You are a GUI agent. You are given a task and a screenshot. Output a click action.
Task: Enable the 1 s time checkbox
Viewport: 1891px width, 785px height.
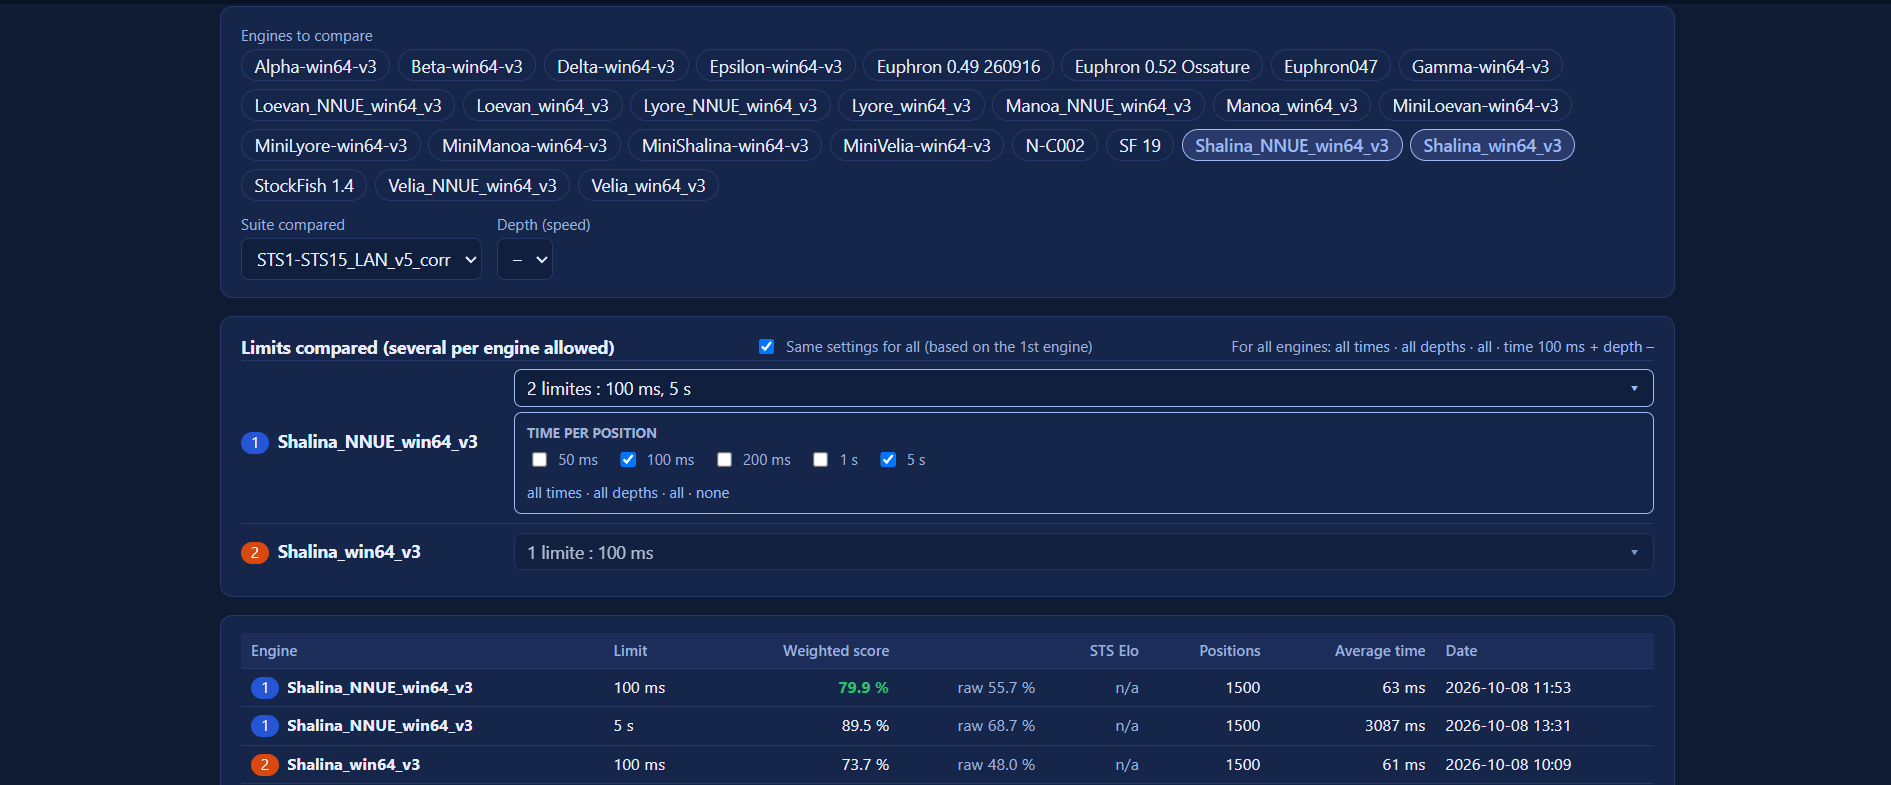(821, 460)
